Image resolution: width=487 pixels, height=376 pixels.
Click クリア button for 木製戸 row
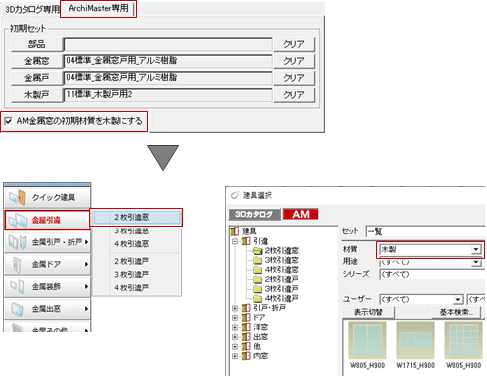click(294, 95)
